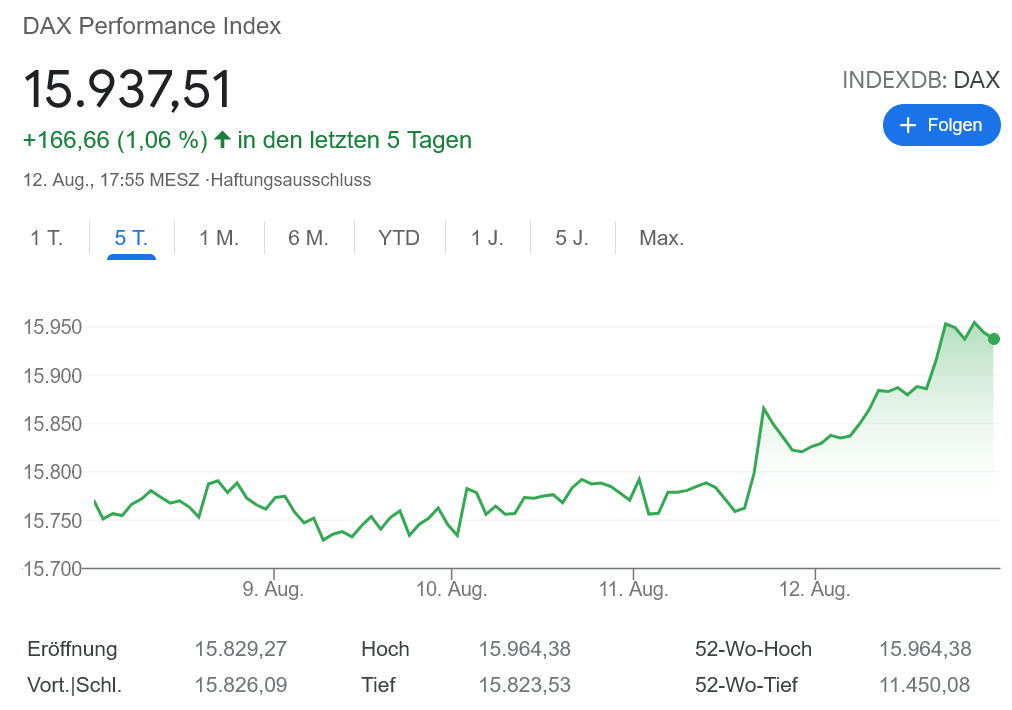Show the YTD chart range
Viewport: 1012px width, 710px height.
pos(399,238)
